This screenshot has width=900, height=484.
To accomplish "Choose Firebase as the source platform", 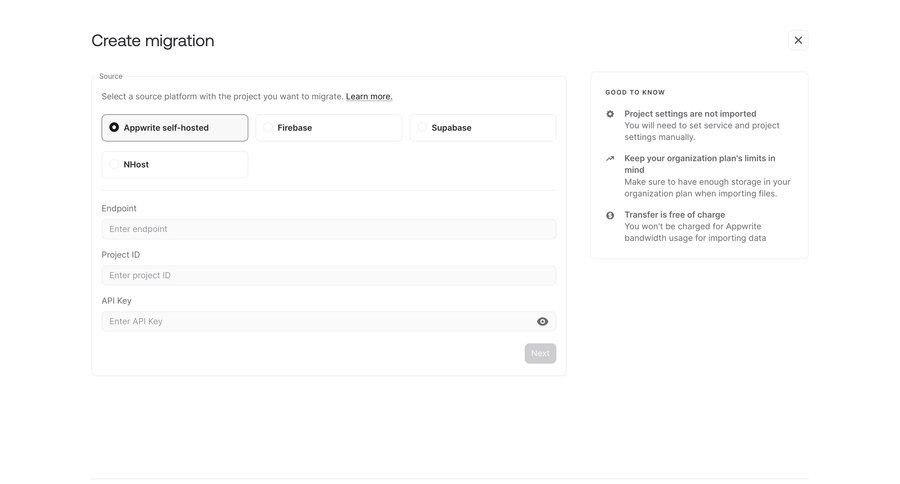I will (x=328, y=127).
